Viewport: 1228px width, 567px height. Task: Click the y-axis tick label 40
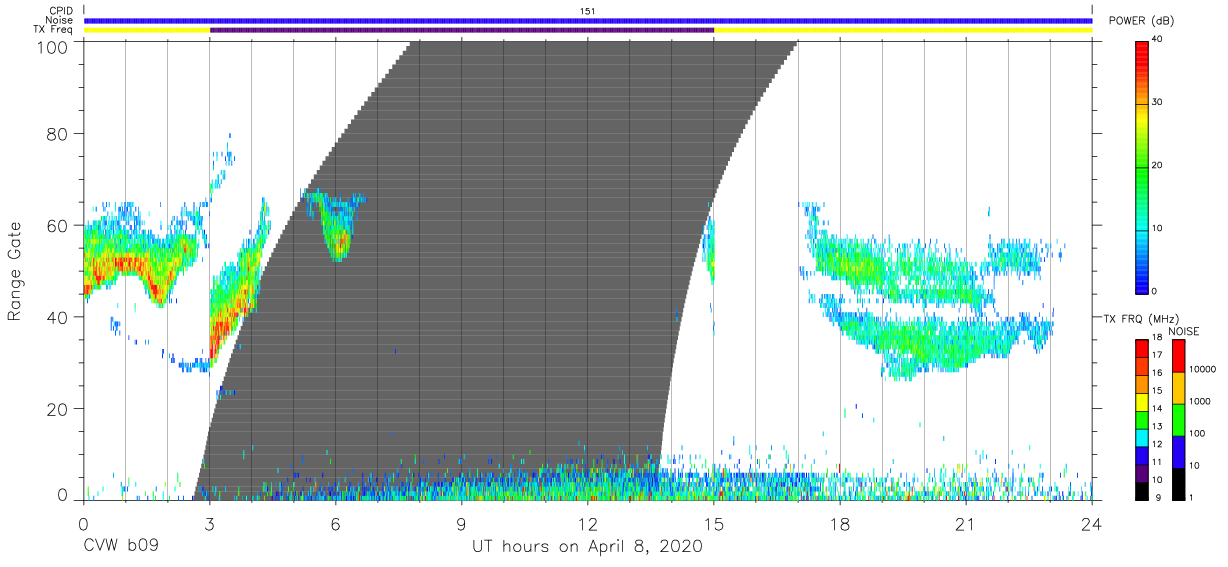point(59,317)
